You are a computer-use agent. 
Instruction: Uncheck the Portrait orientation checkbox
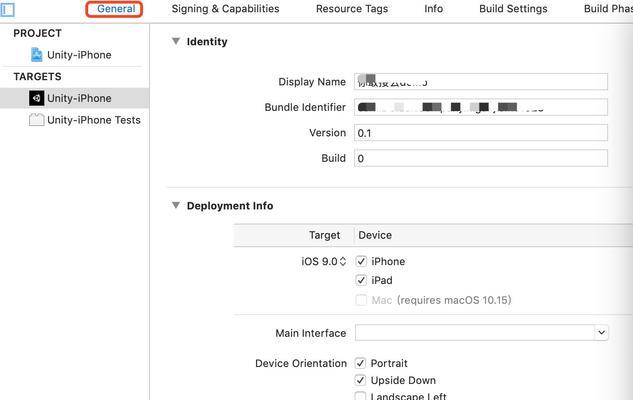pos(360,363)
